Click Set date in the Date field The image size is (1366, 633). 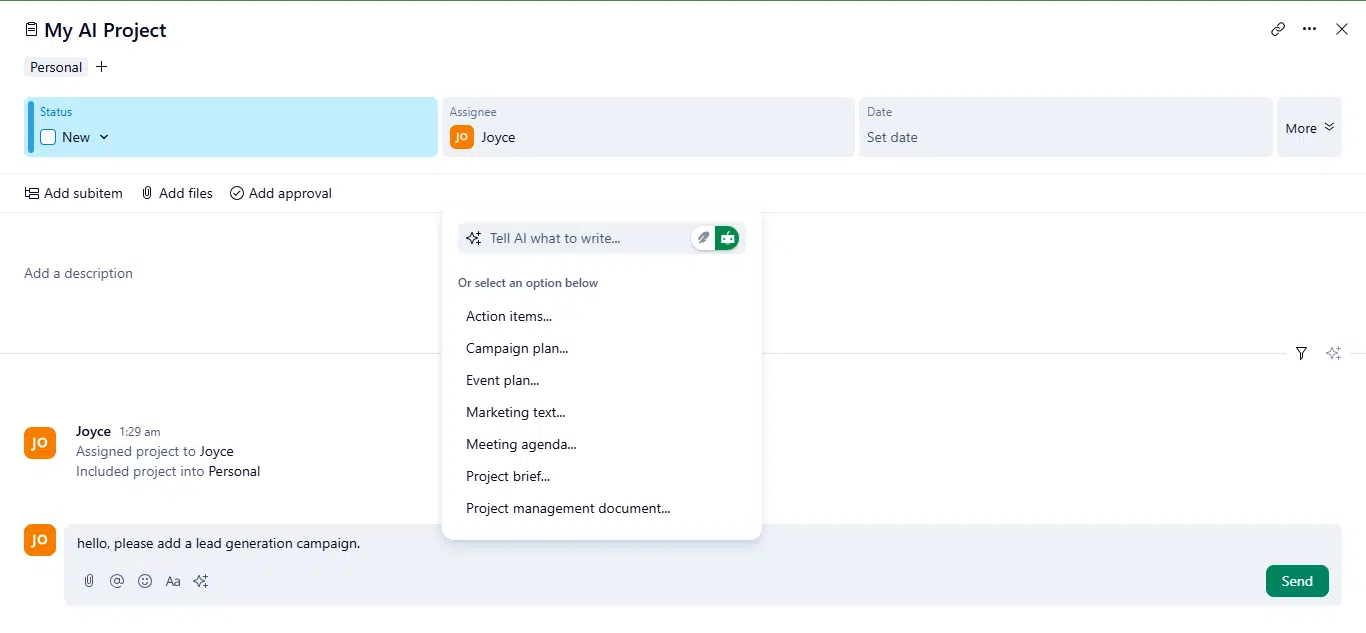(892, 137)
